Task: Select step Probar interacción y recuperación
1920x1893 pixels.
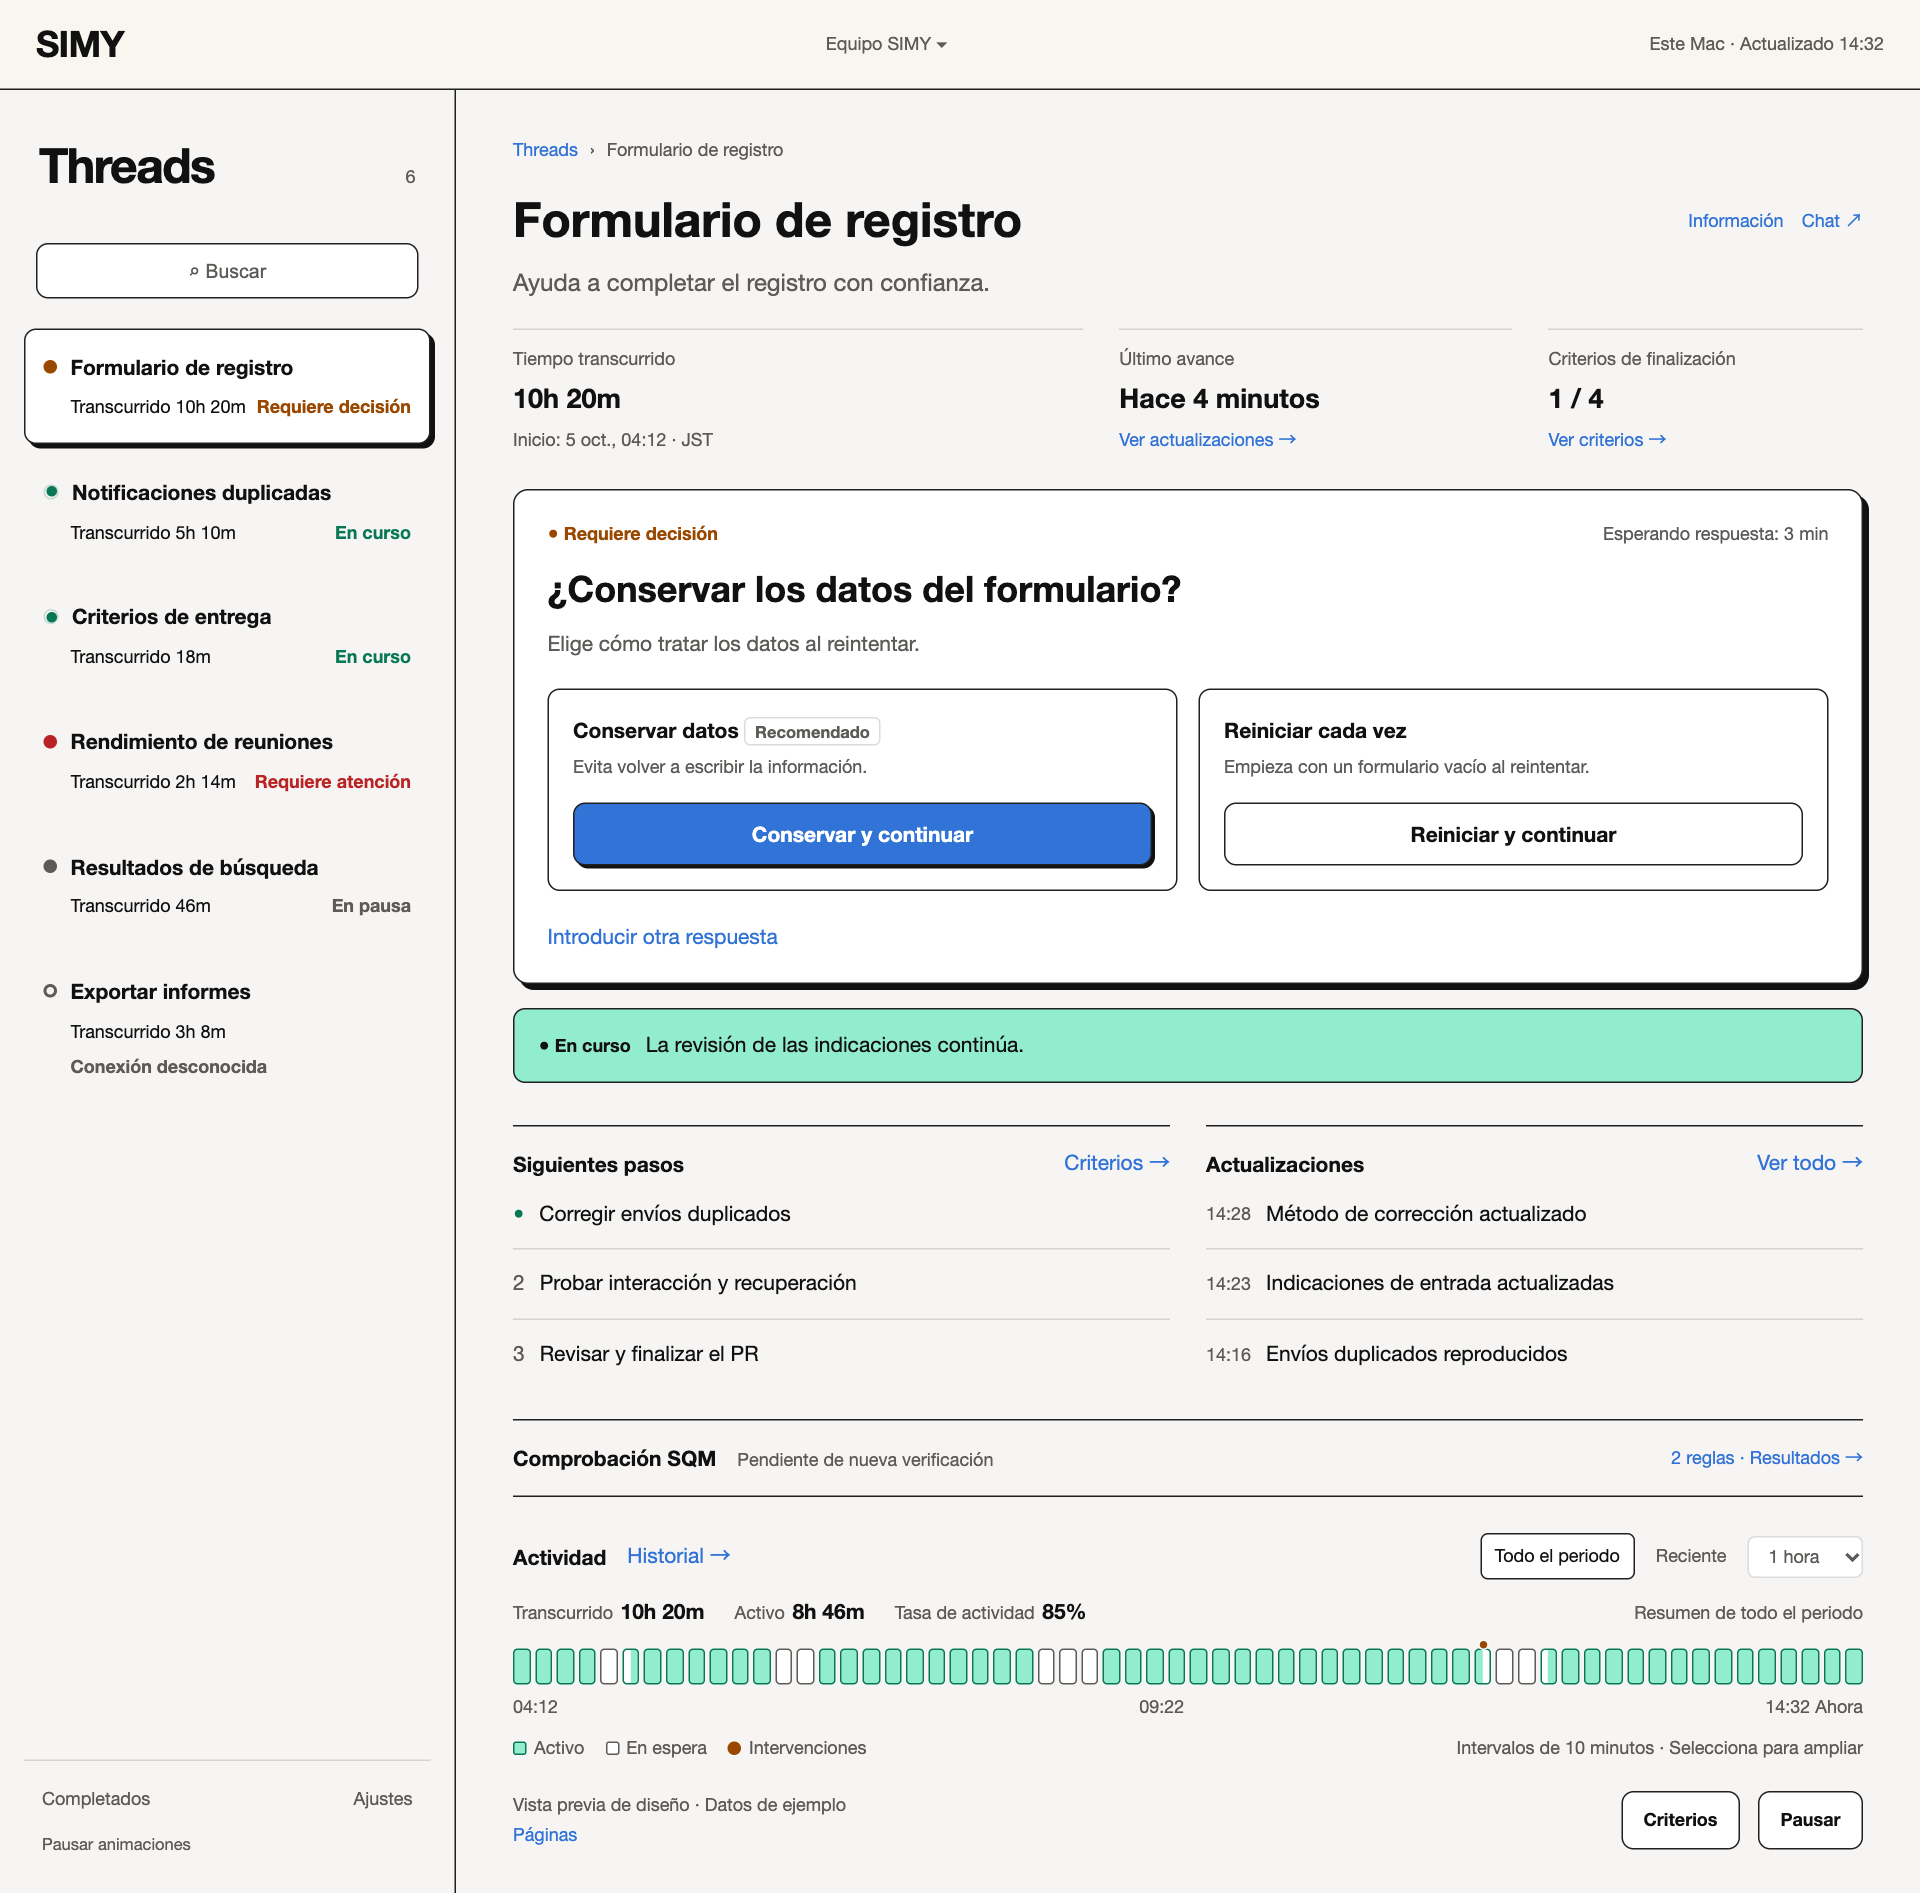Action: pos(841,1283)
